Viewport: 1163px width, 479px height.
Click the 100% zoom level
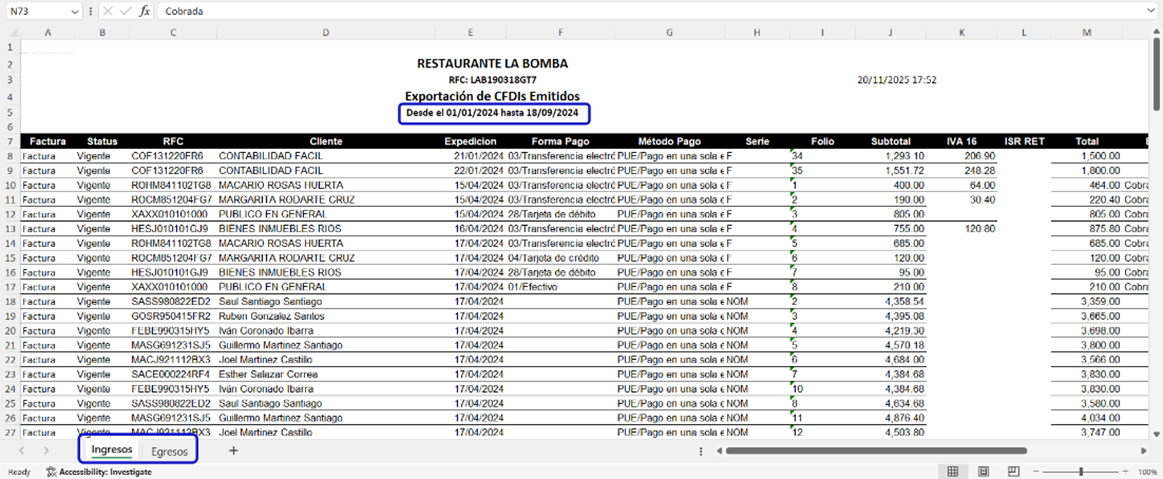(1147, 472)
